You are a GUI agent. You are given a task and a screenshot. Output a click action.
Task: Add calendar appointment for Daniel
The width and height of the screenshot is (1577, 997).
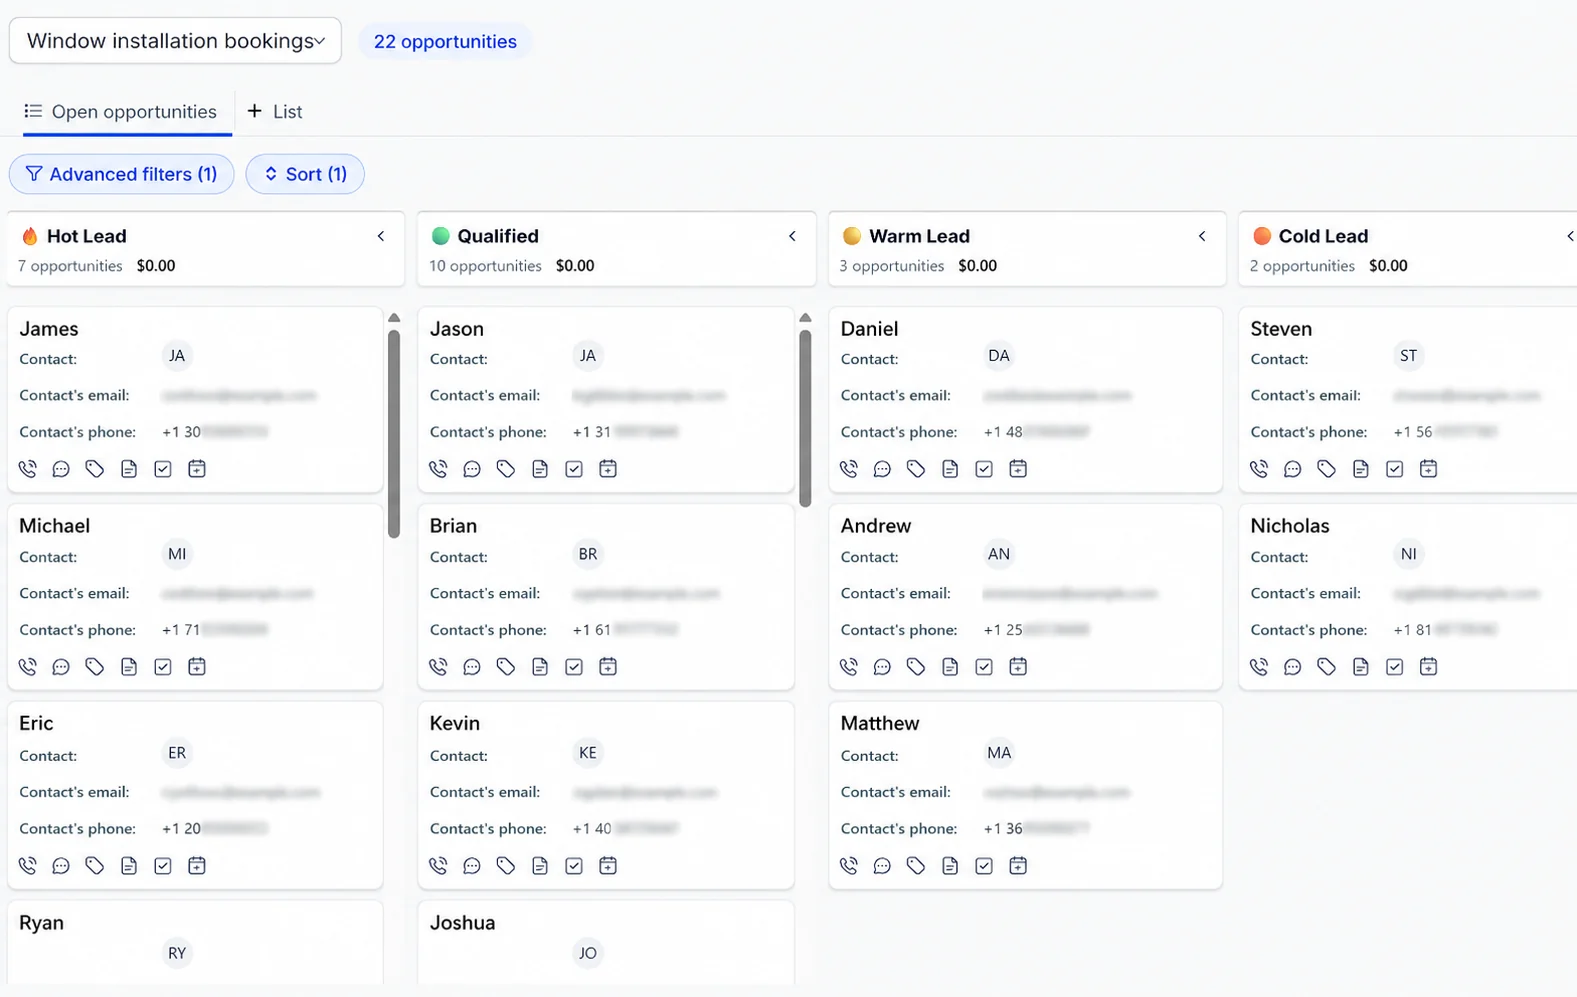pyautogui.click(x=1018, y=469)
